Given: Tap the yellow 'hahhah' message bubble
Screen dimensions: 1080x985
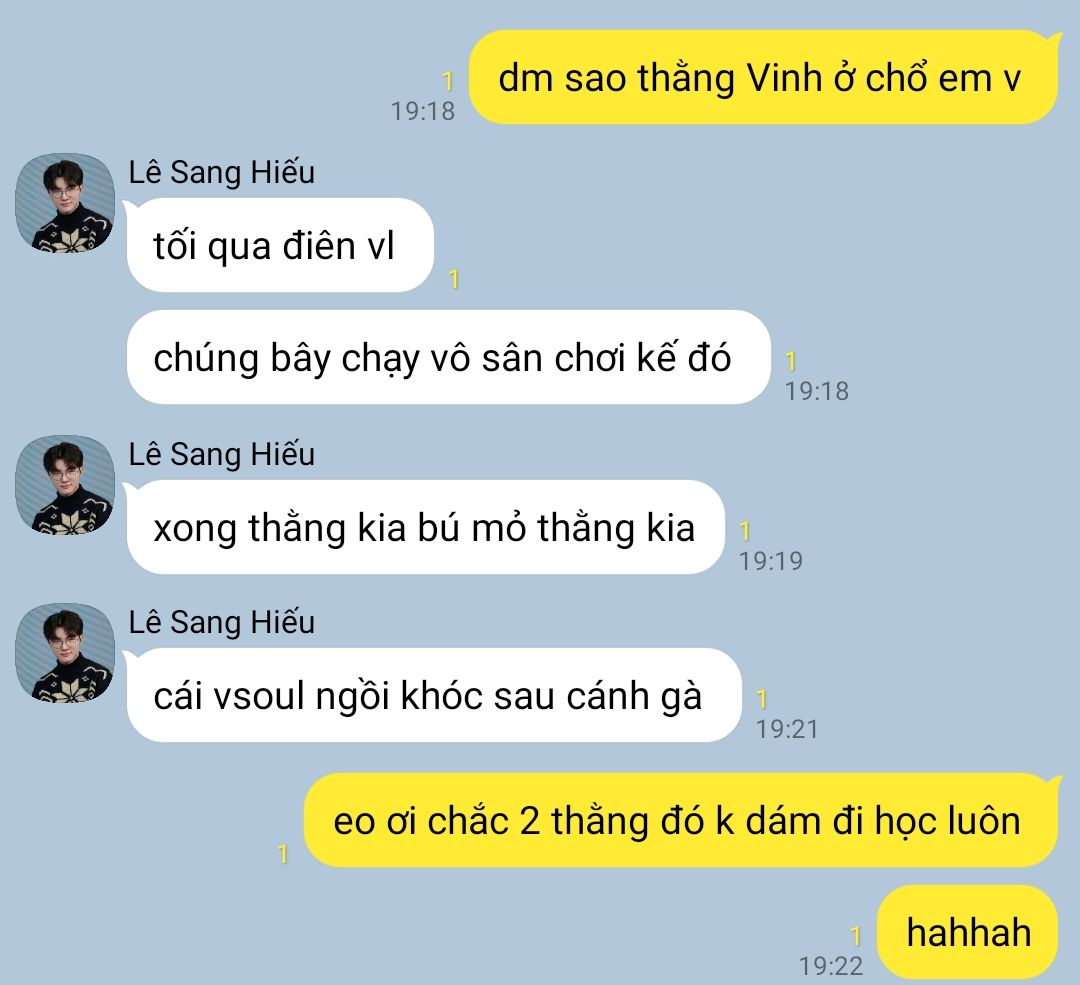Looking at the screenshot, I should (967, 932).
